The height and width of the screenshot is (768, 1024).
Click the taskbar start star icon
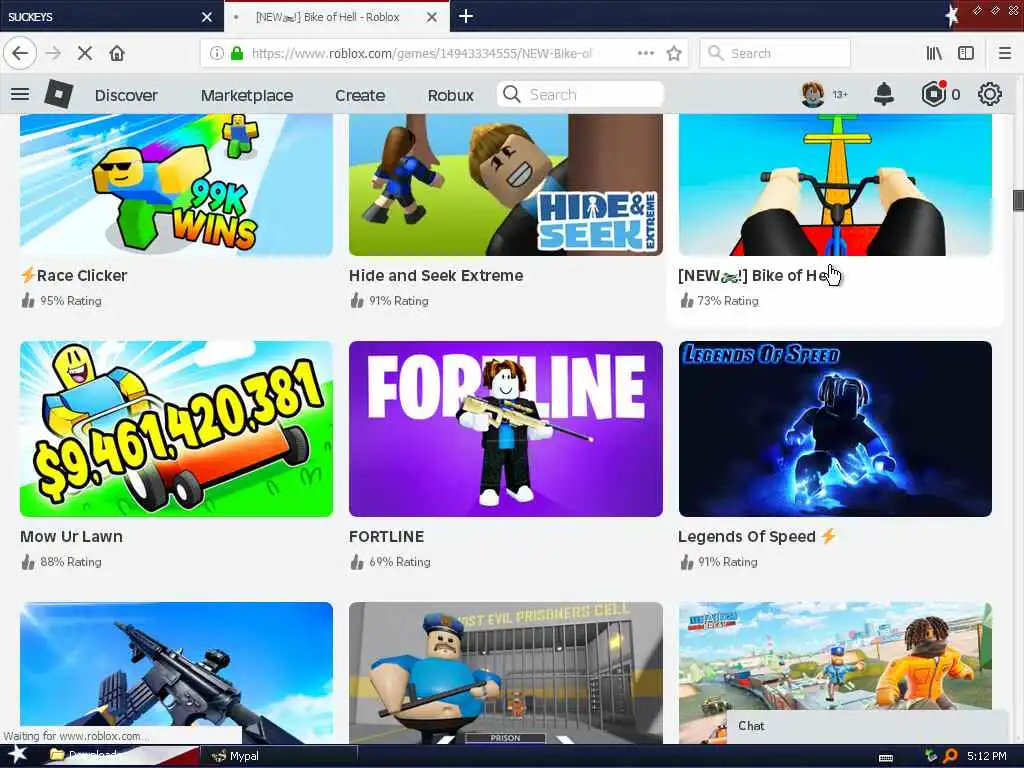pyautogui.click(x=18, y=756)
